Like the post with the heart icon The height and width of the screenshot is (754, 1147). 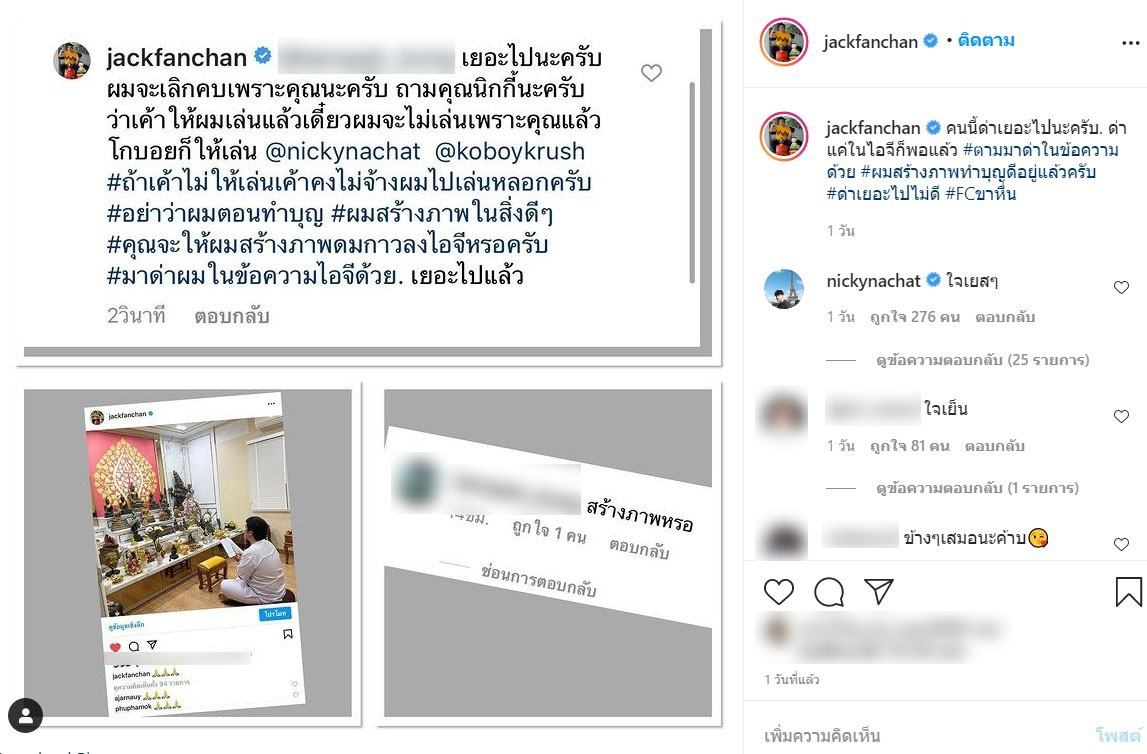click(778, 592)
